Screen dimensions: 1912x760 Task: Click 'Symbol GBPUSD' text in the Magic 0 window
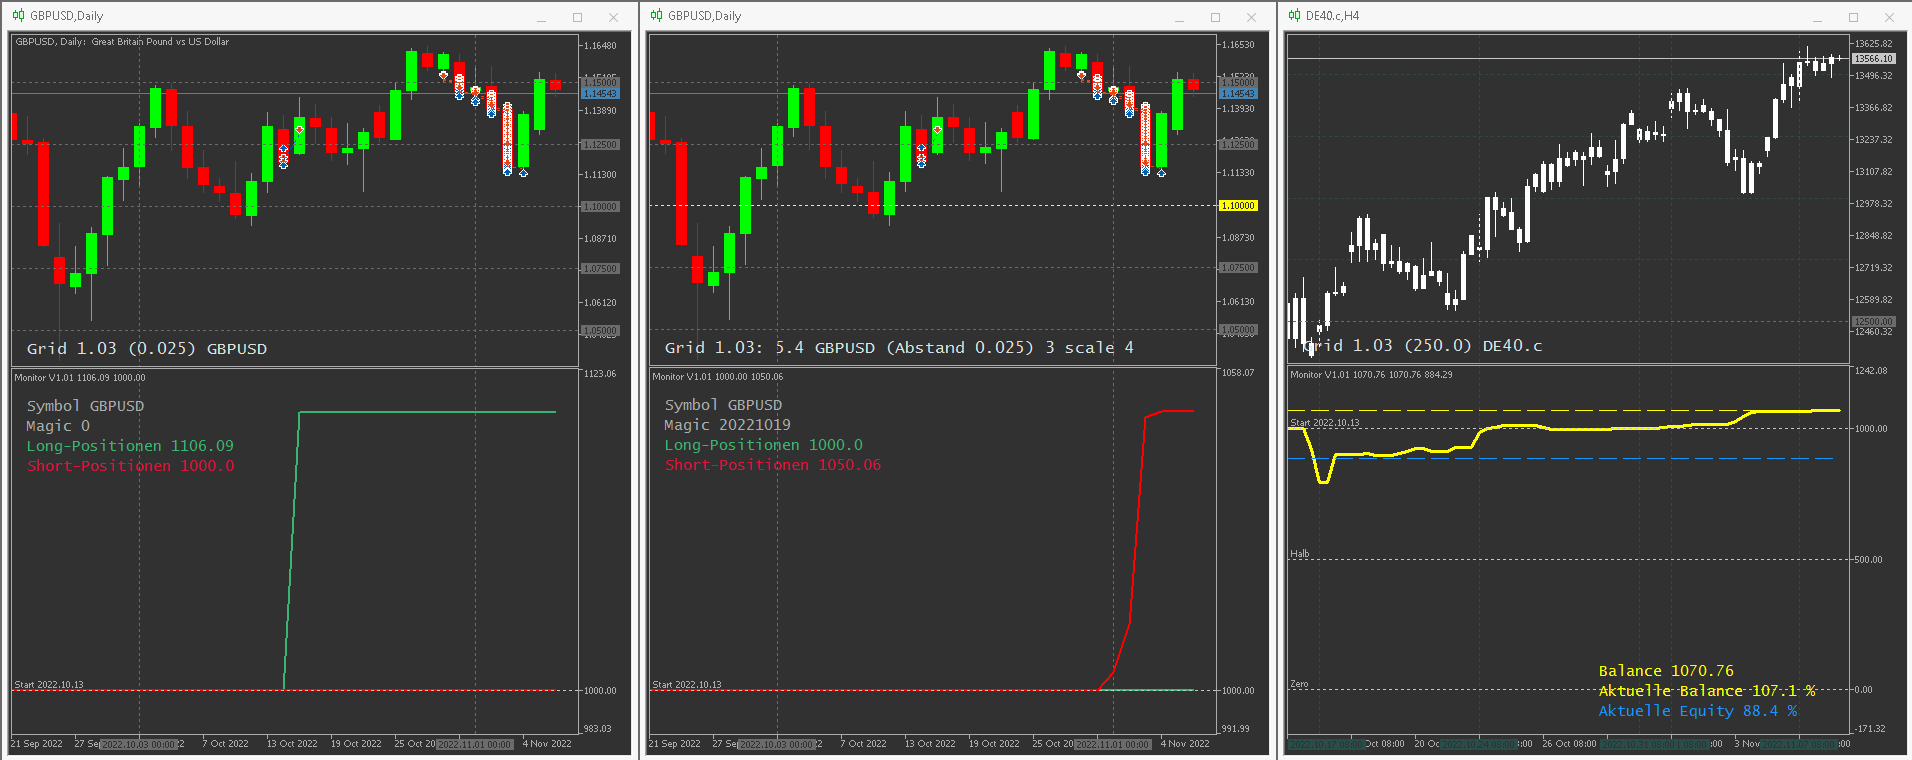coord(85,406)
